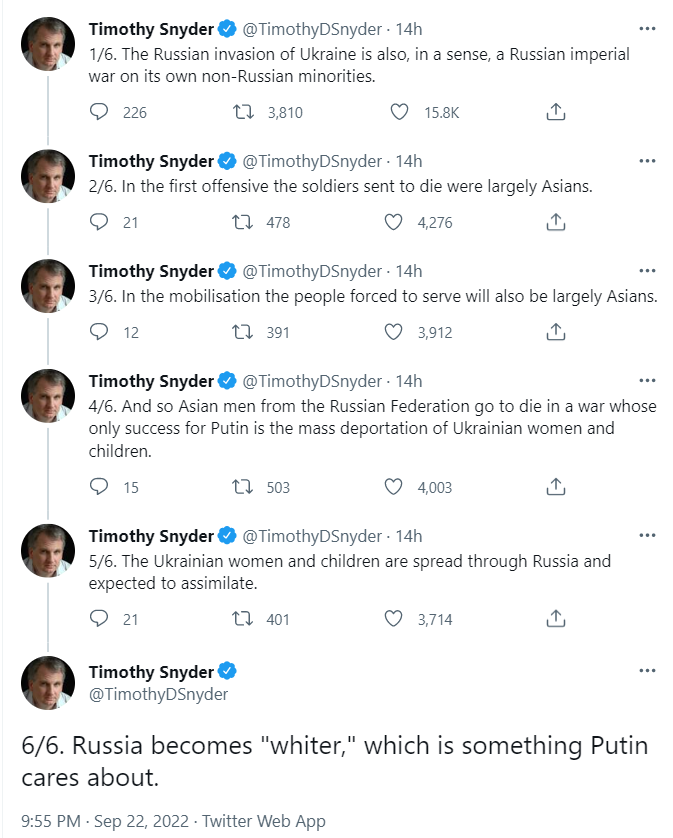Share the 4/6 tweet
The width and height of the screenshot is (673, 838).
pyautogui.click(x=557, y=487)
